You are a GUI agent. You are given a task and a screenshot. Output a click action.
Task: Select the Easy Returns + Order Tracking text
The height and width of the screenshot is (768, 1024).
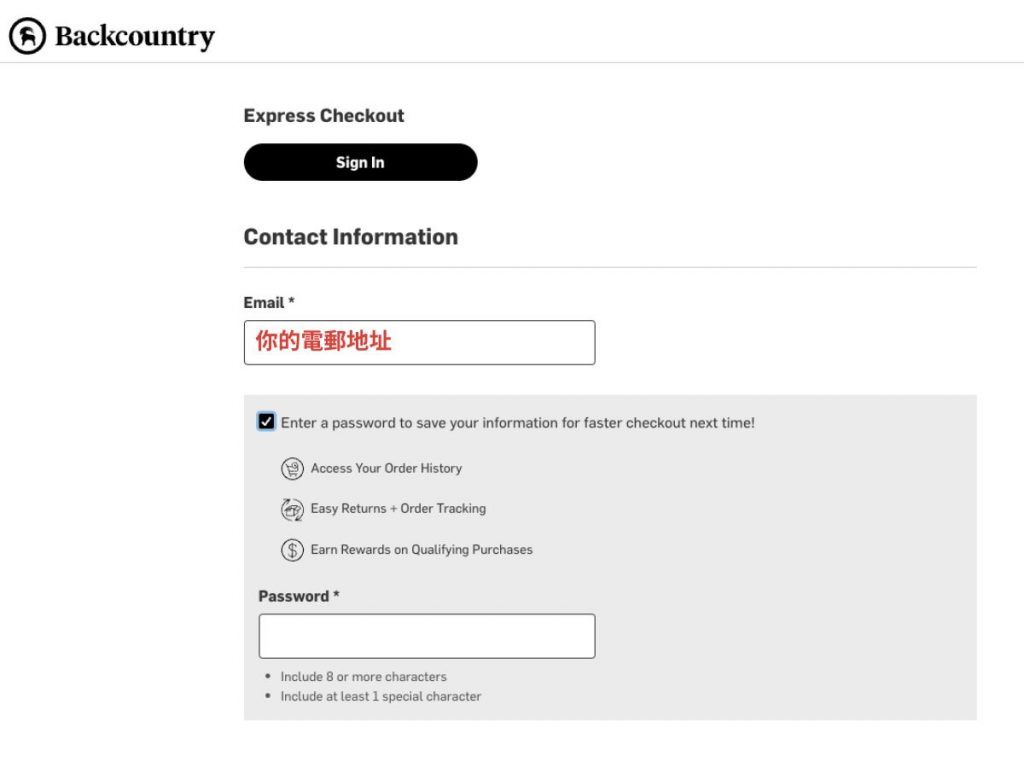pyautogui.click(x=398, y=508)
